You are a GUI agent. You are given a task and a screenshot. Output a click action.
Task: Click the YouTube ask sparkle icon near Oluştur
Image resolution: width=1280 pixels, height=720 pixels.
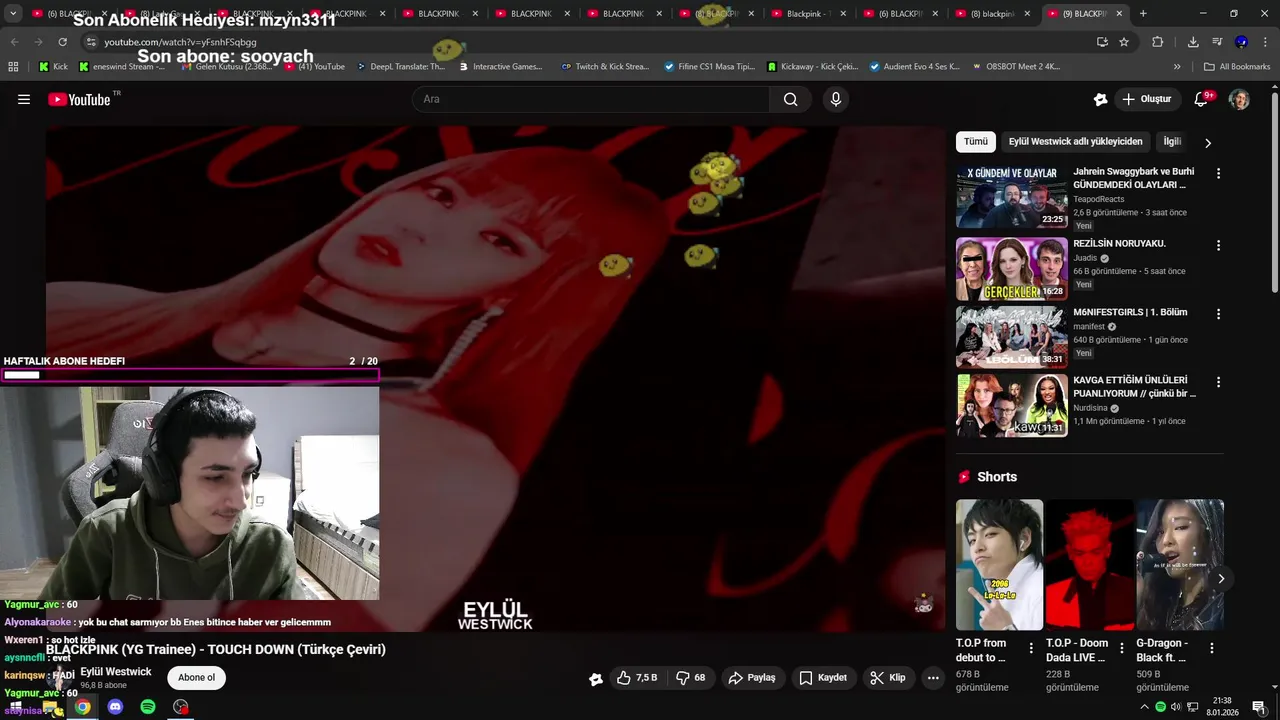(1100, 99)
